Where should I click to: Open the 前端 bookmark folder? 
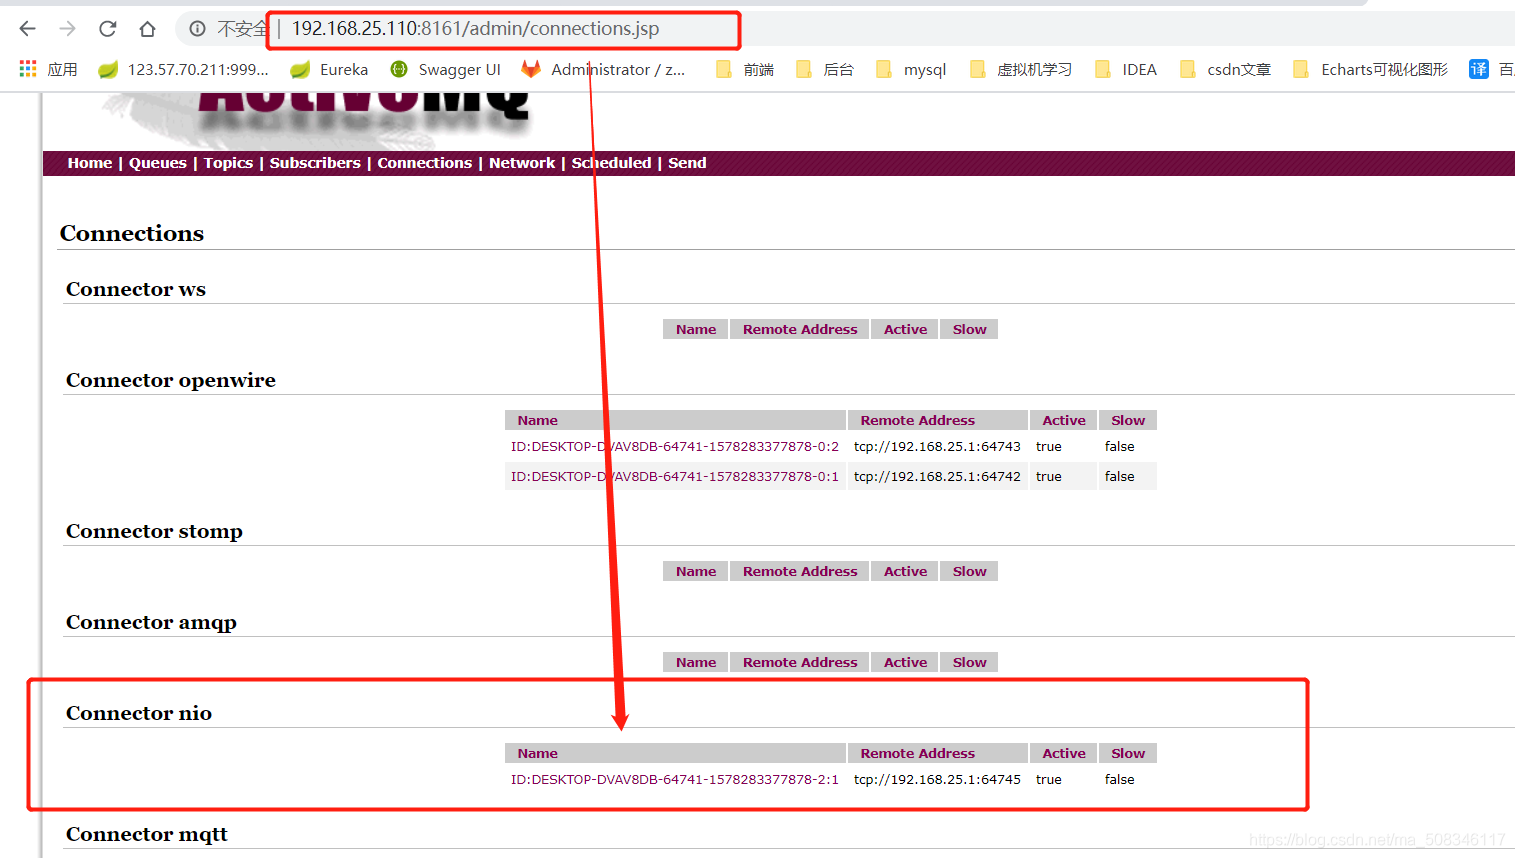pyautogui.click(x=745, y=69)
